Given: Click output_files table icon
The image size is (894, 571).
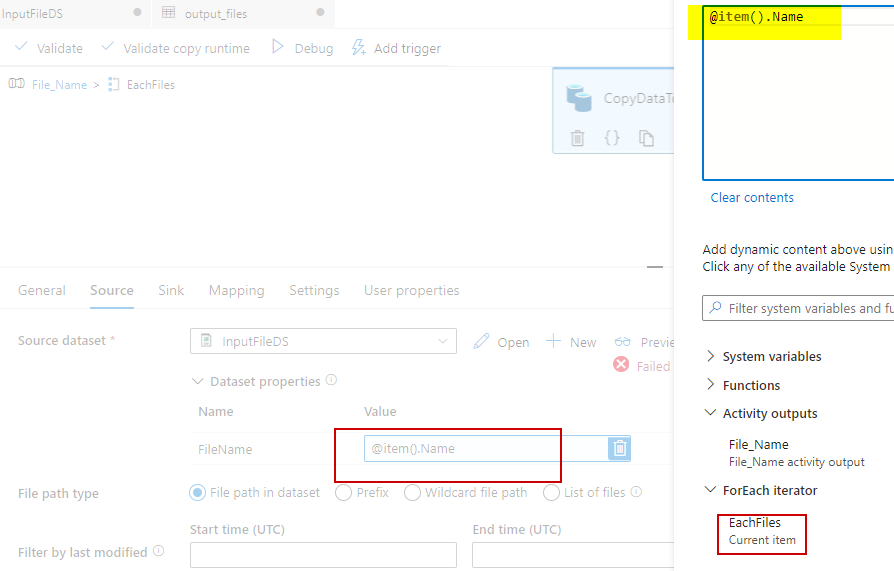Looking at the screenshot, I should 168,13.
